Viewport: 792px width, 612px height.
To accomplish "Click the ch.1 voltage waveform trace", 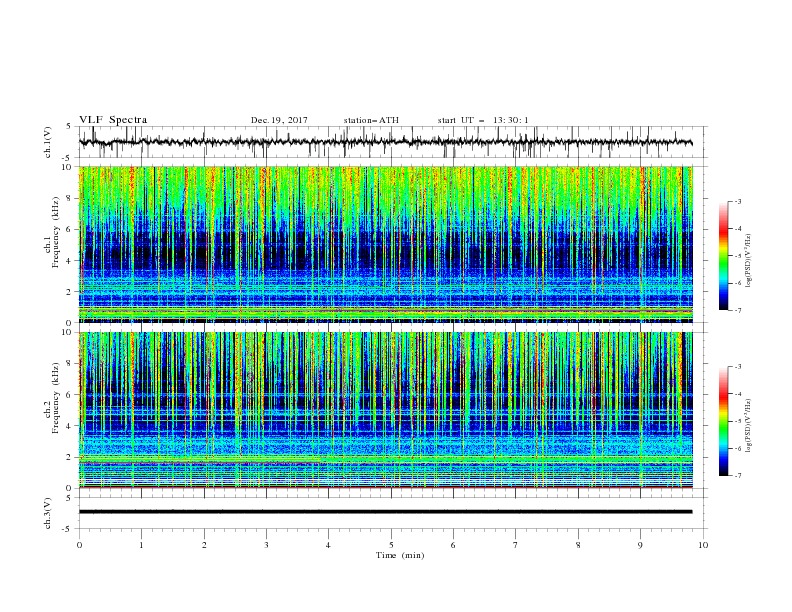I will pos(385,142).
